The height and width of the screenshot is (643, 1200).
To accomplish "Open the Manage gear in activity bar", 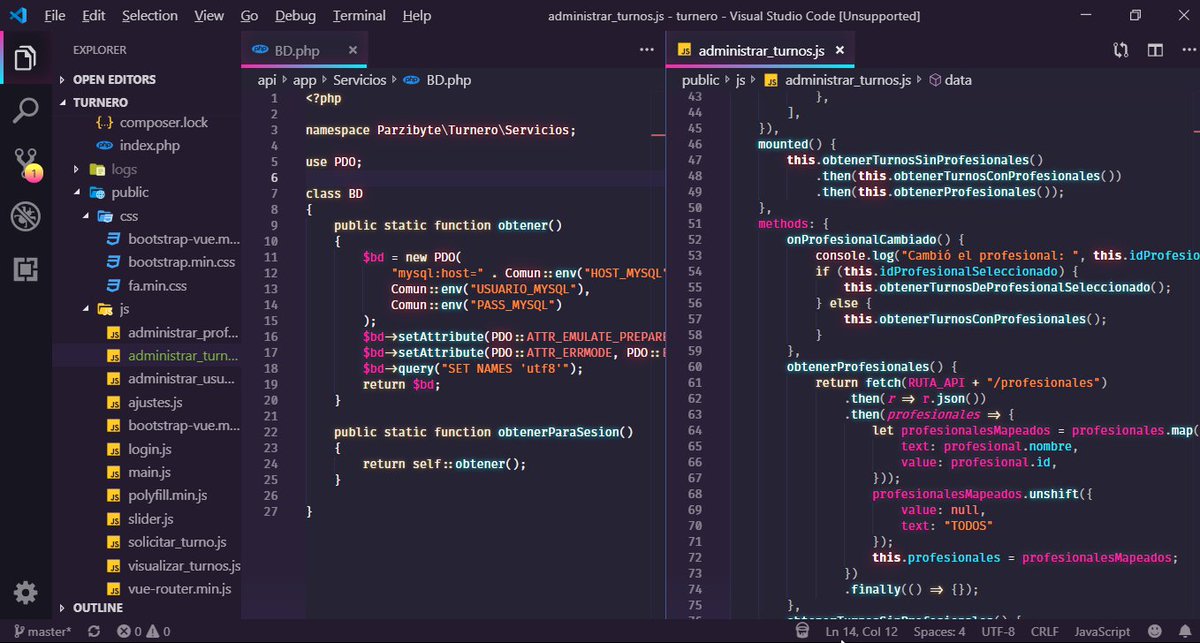I will 25,593.
